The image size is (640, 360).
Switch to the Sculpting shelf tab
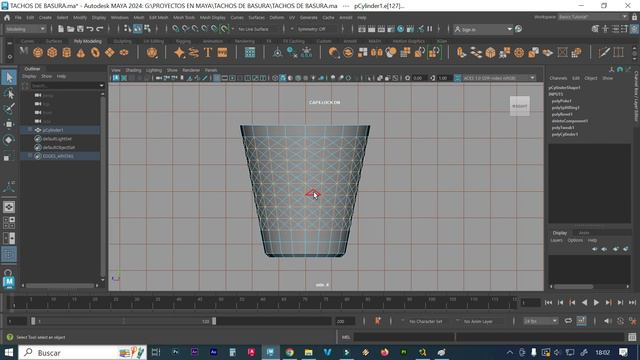click(122, 41)
